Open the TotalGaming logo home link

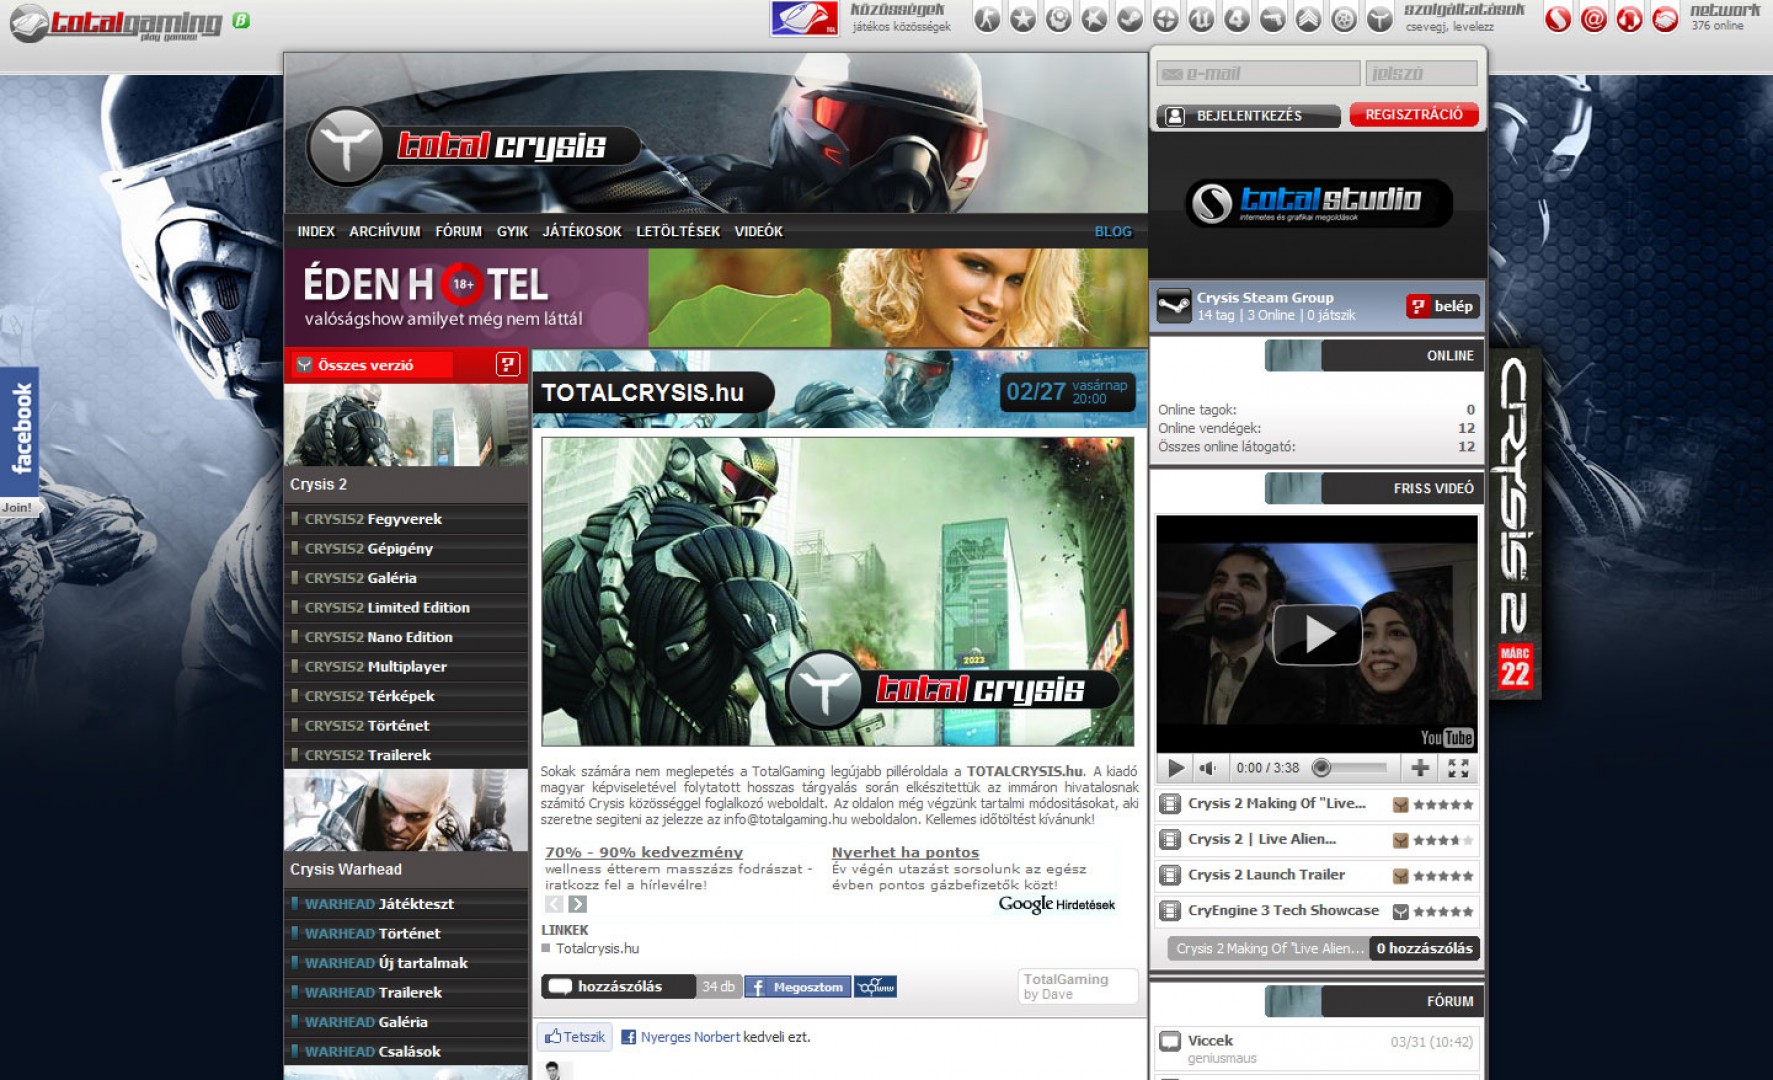point(116,22)
